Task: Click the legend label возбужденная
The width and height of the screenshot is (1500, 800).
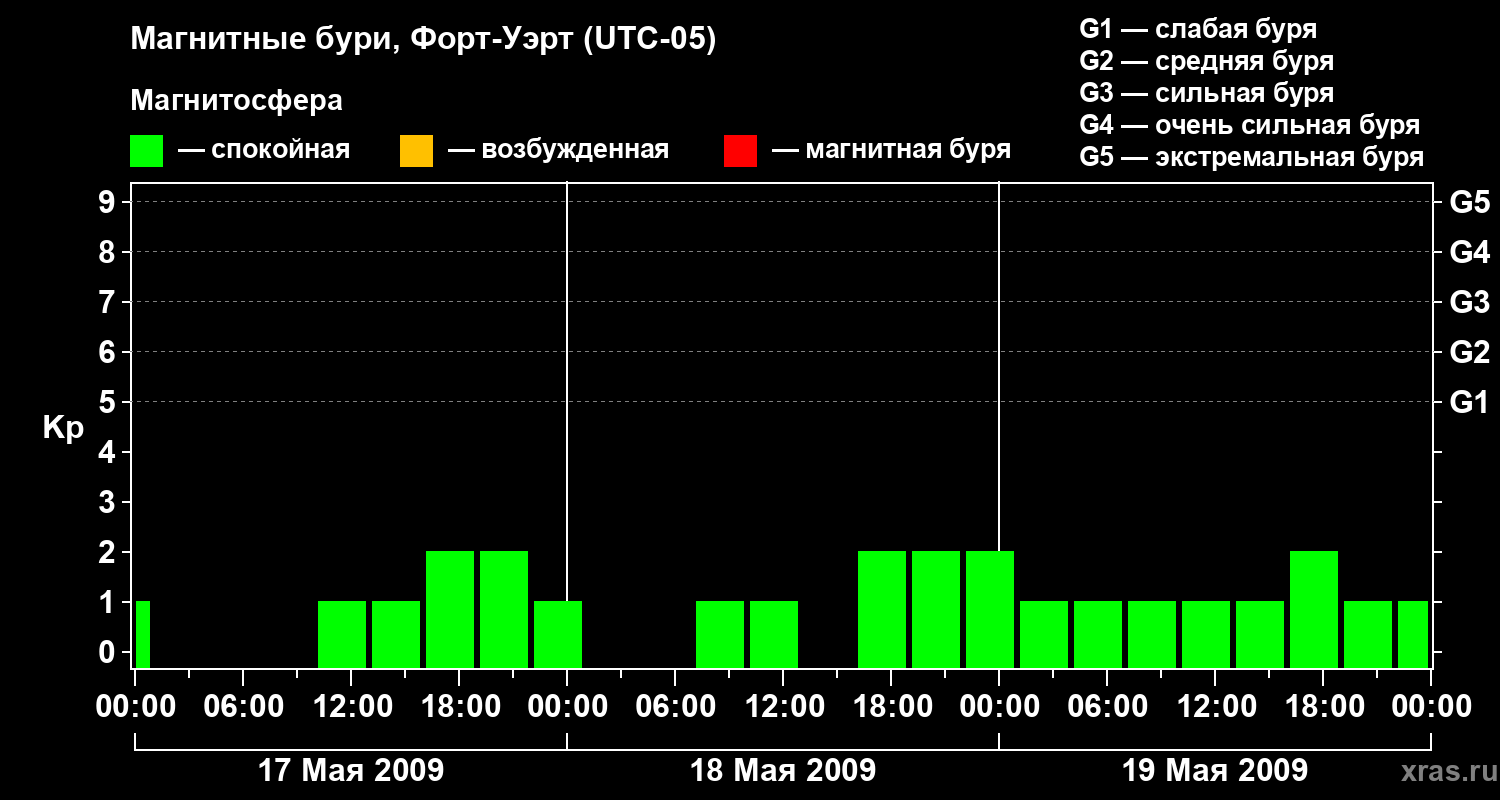Action: (x=575, y=151)
